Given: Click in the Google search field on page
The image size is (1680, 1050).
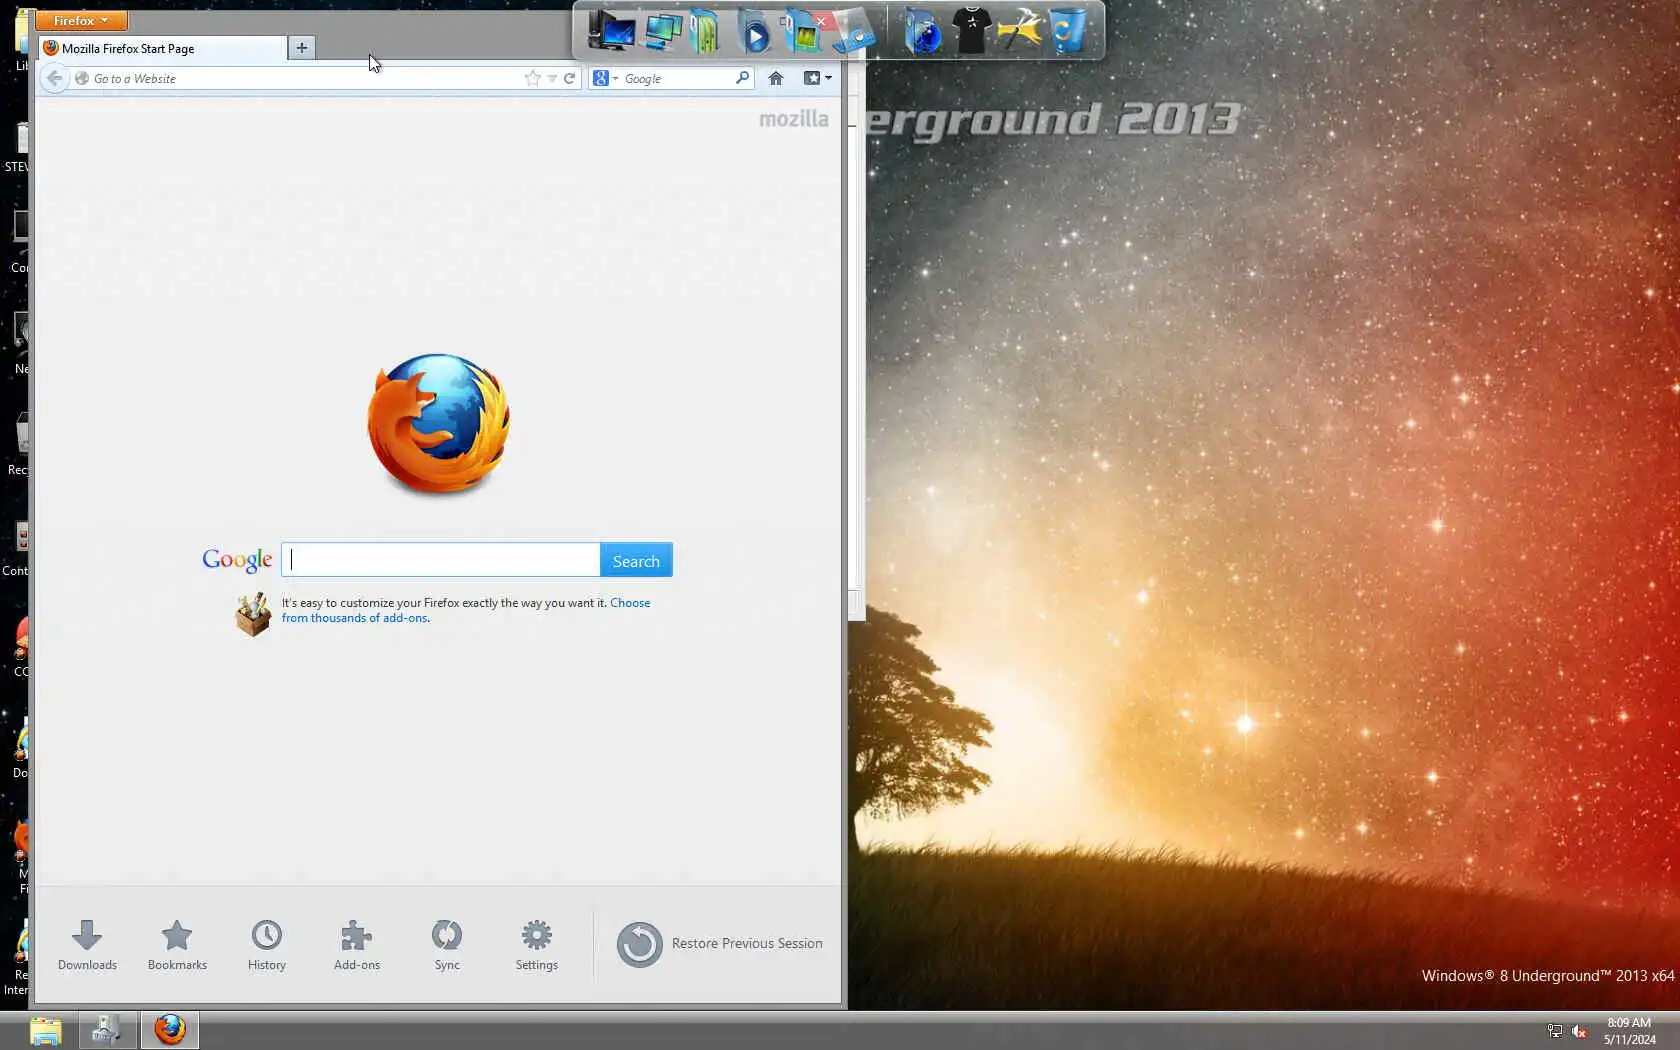Looking at the screenshot, I should tap(441, 560).
